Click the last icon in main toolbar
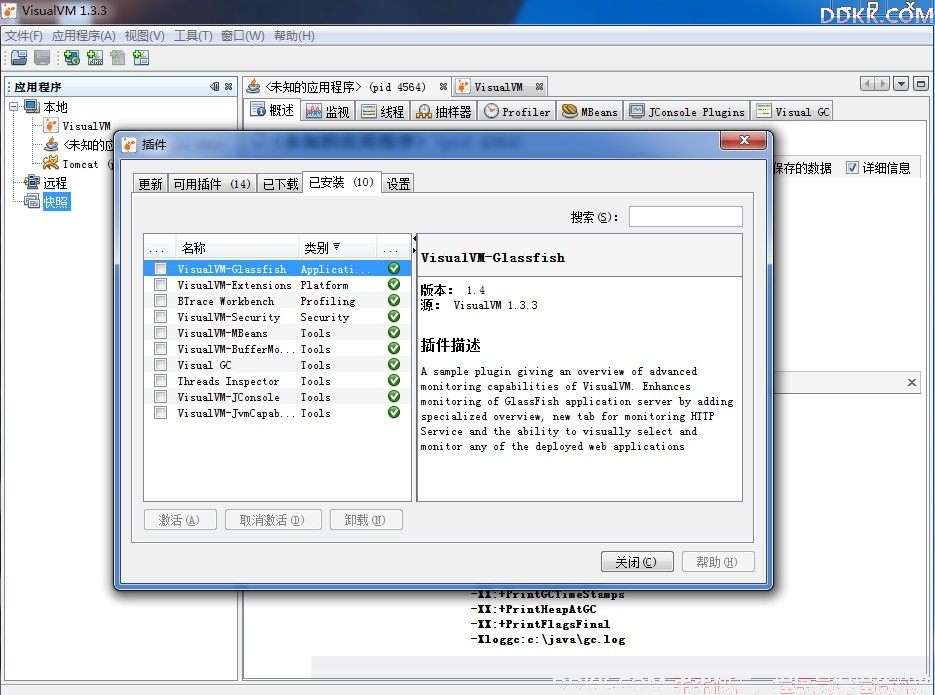 pyautogui.click(x=141, y=58)
